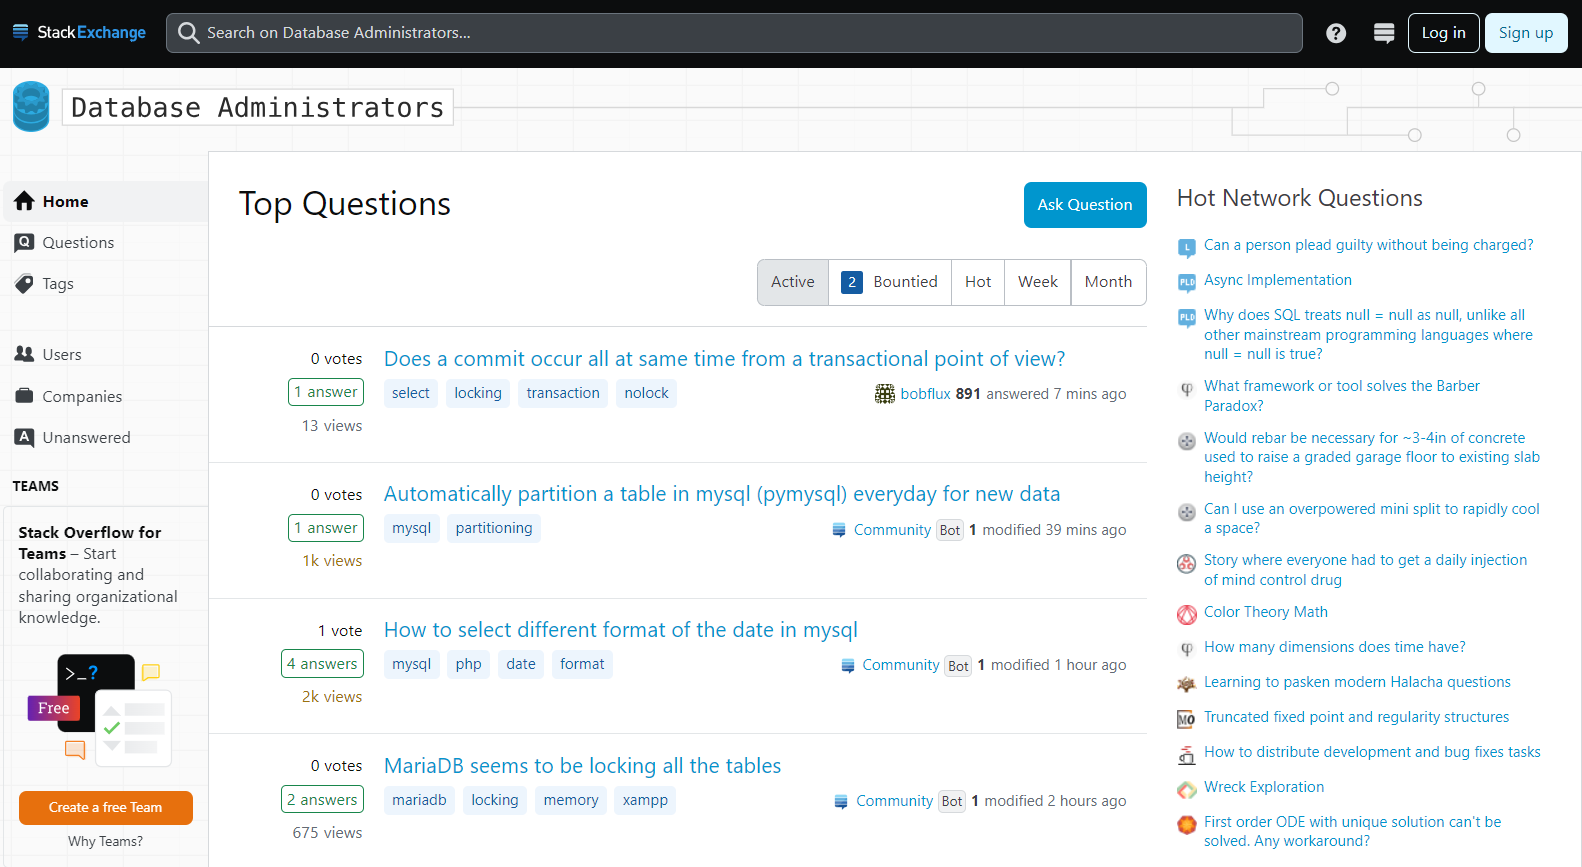
Task: Click Community avatar on MariaDB question
Action: (841, 801)
